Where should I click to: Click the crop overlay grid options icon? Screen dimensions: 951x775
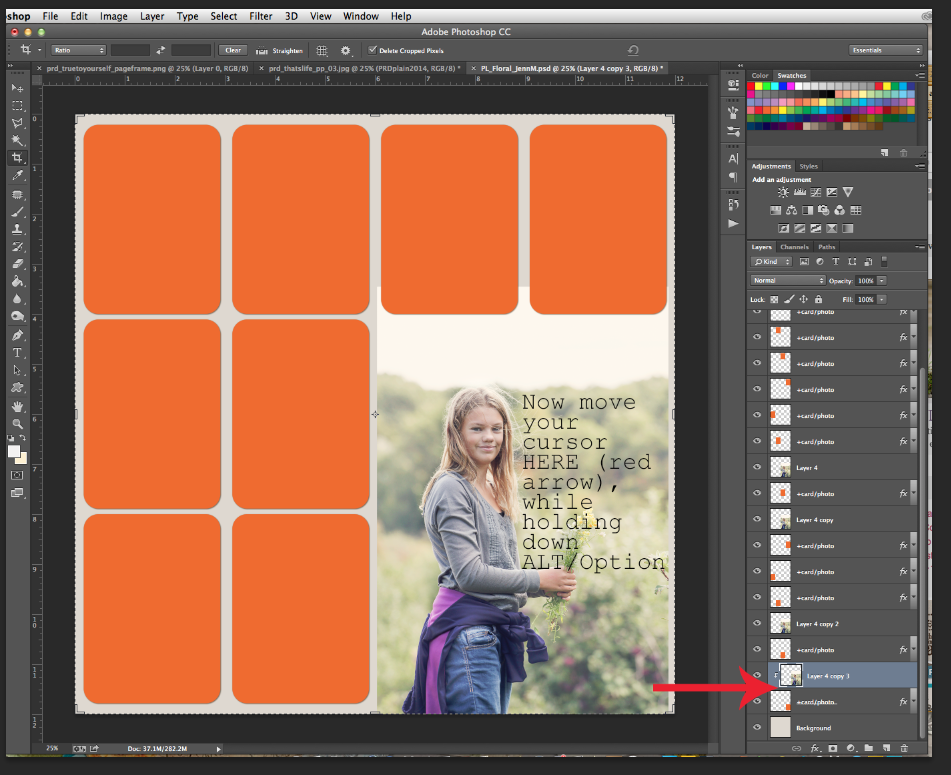(322, 50)
